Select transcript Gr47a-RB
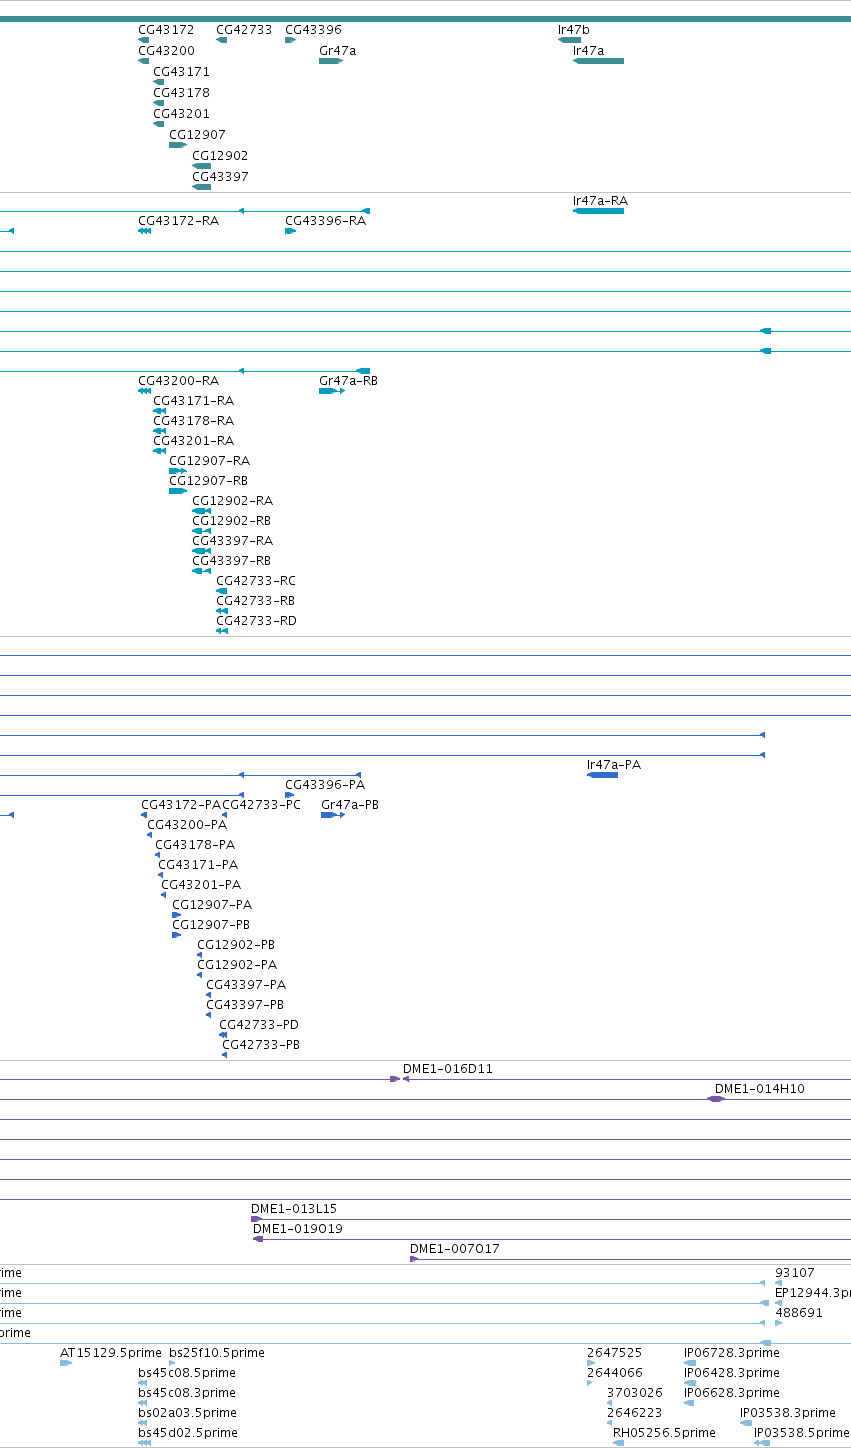Image resolution: width=851 pixels, height=1448 pixels. click(x=348, y=381)
